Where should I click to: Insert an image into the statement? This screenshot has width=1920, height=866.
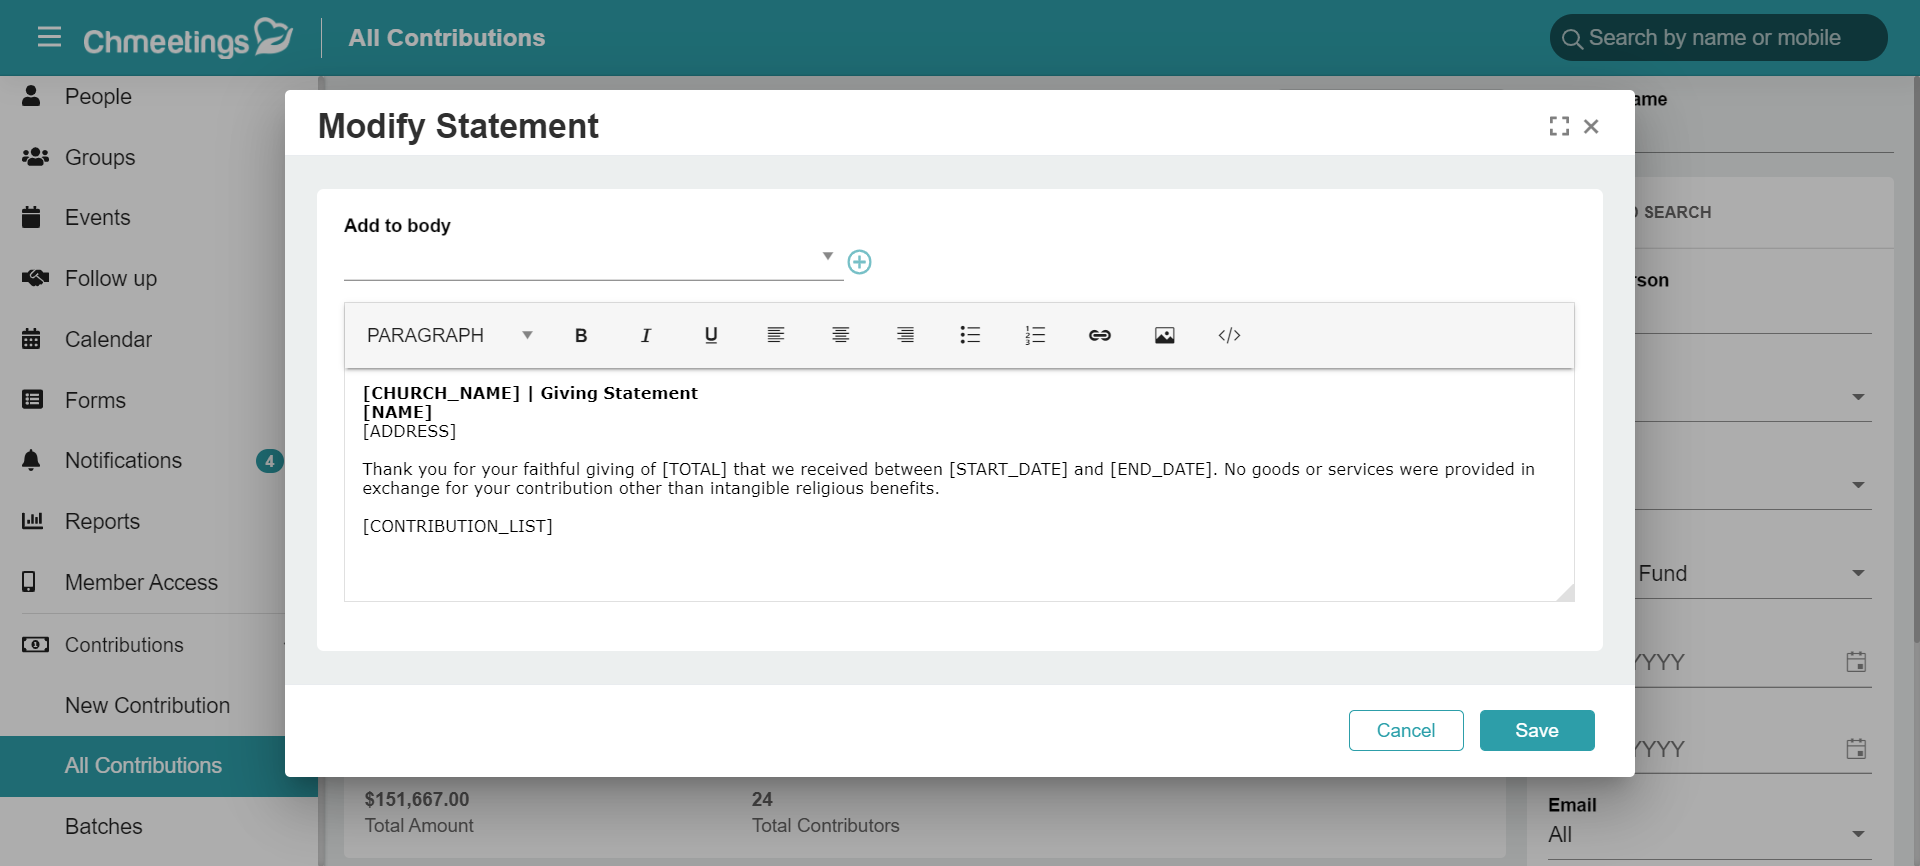click(1165, 335)
